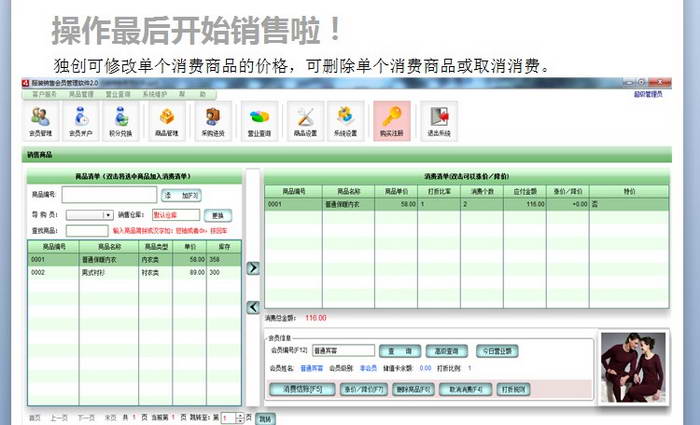
Task: Open the 客户服务 menu
Action: [x=44, y=95]
